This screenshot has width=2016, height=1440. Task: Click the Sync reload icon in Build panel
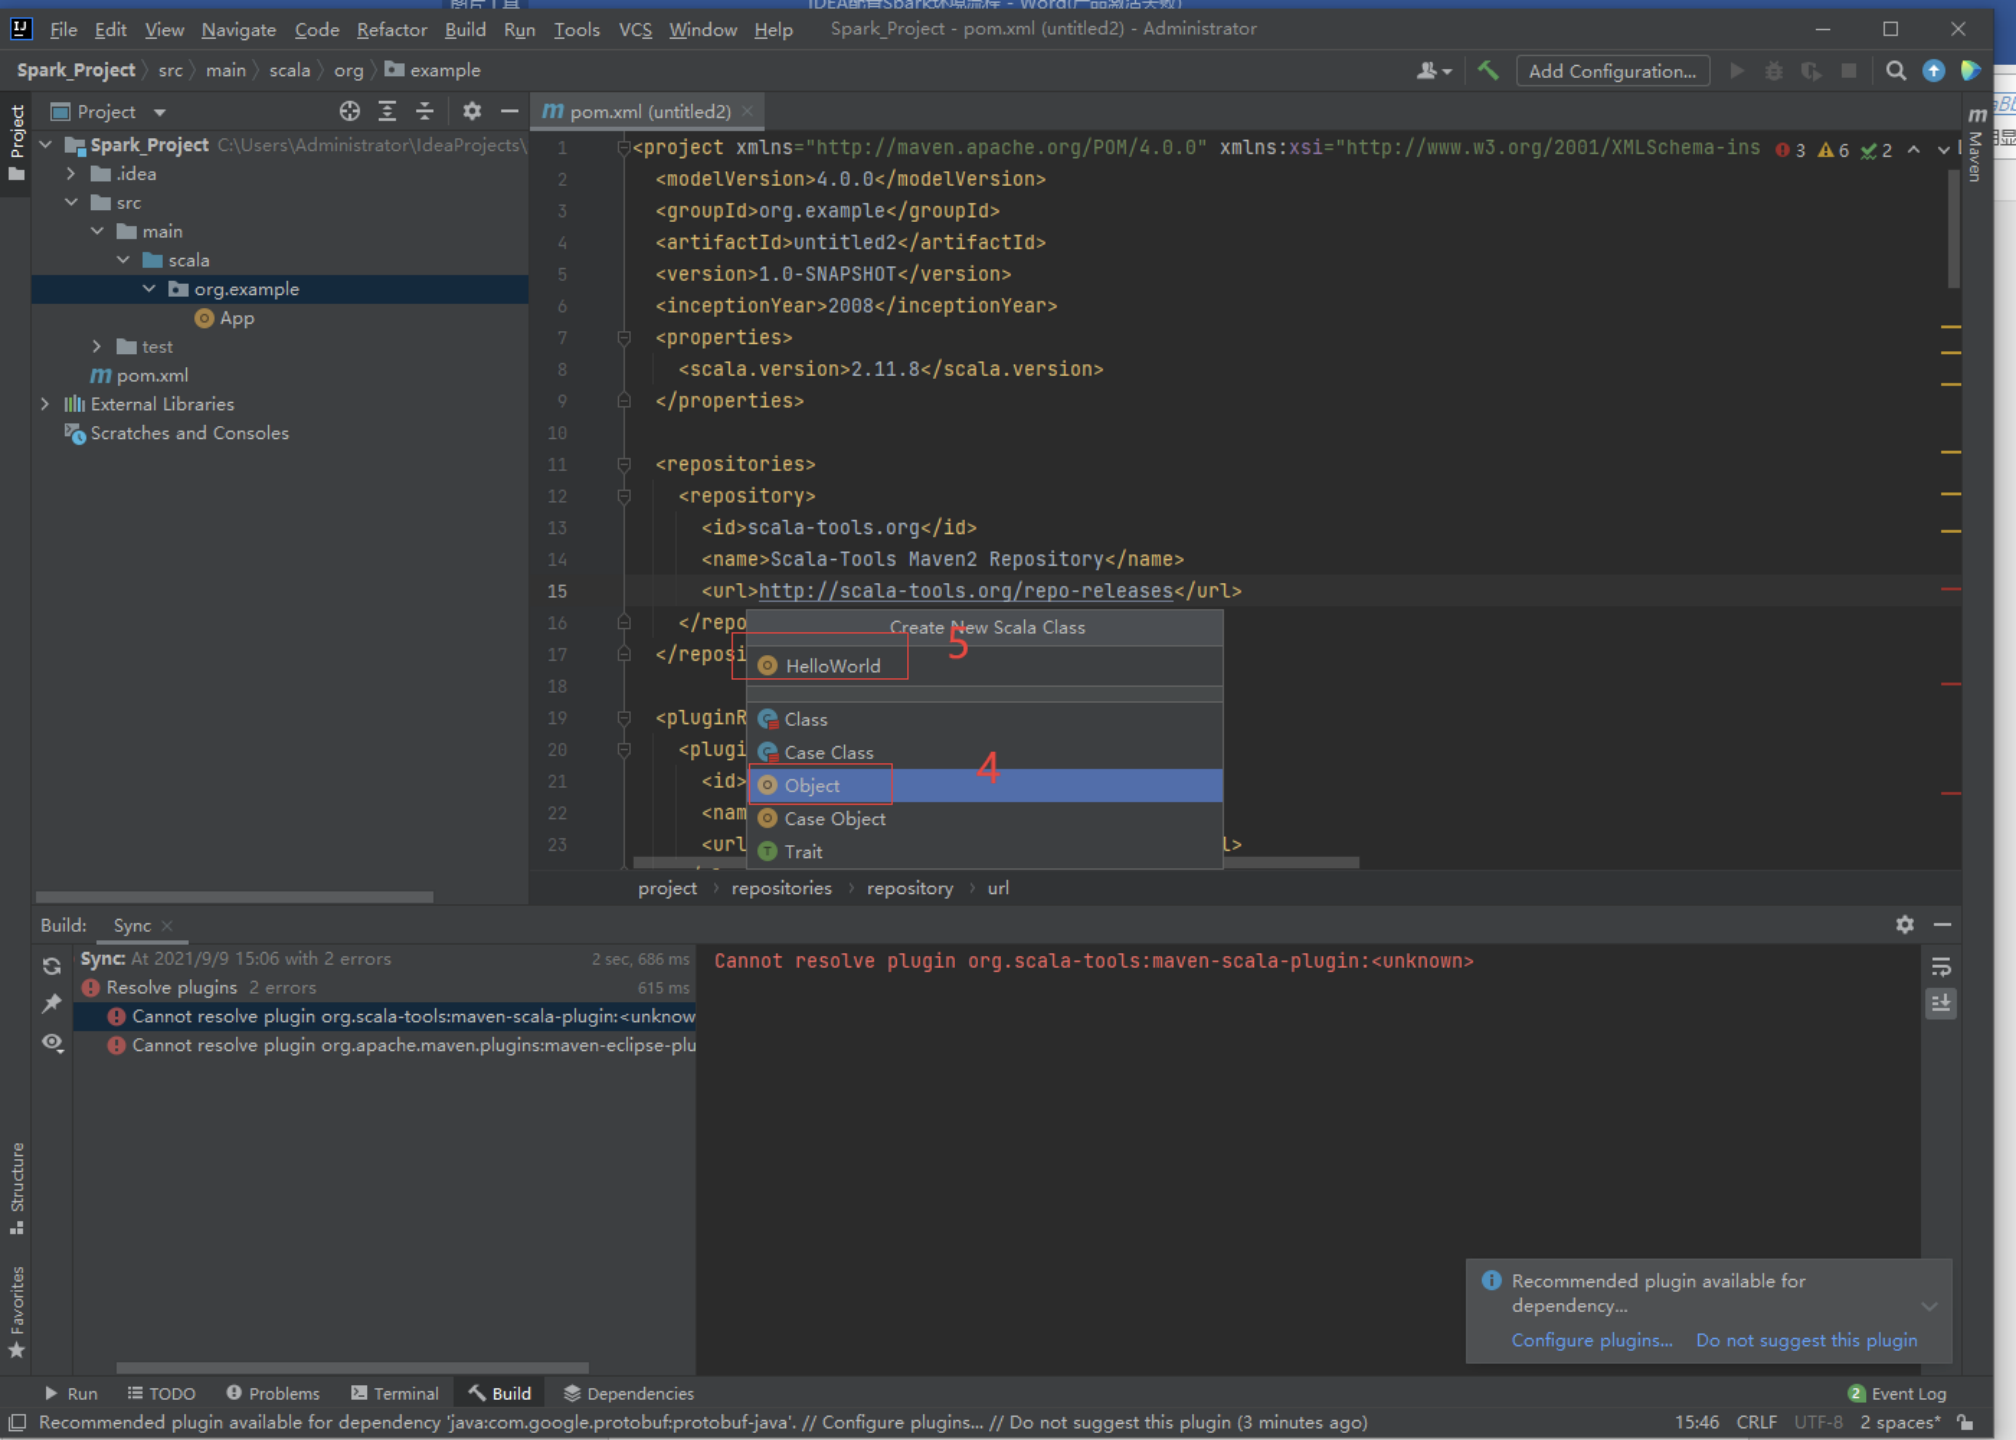coord(52,966)
